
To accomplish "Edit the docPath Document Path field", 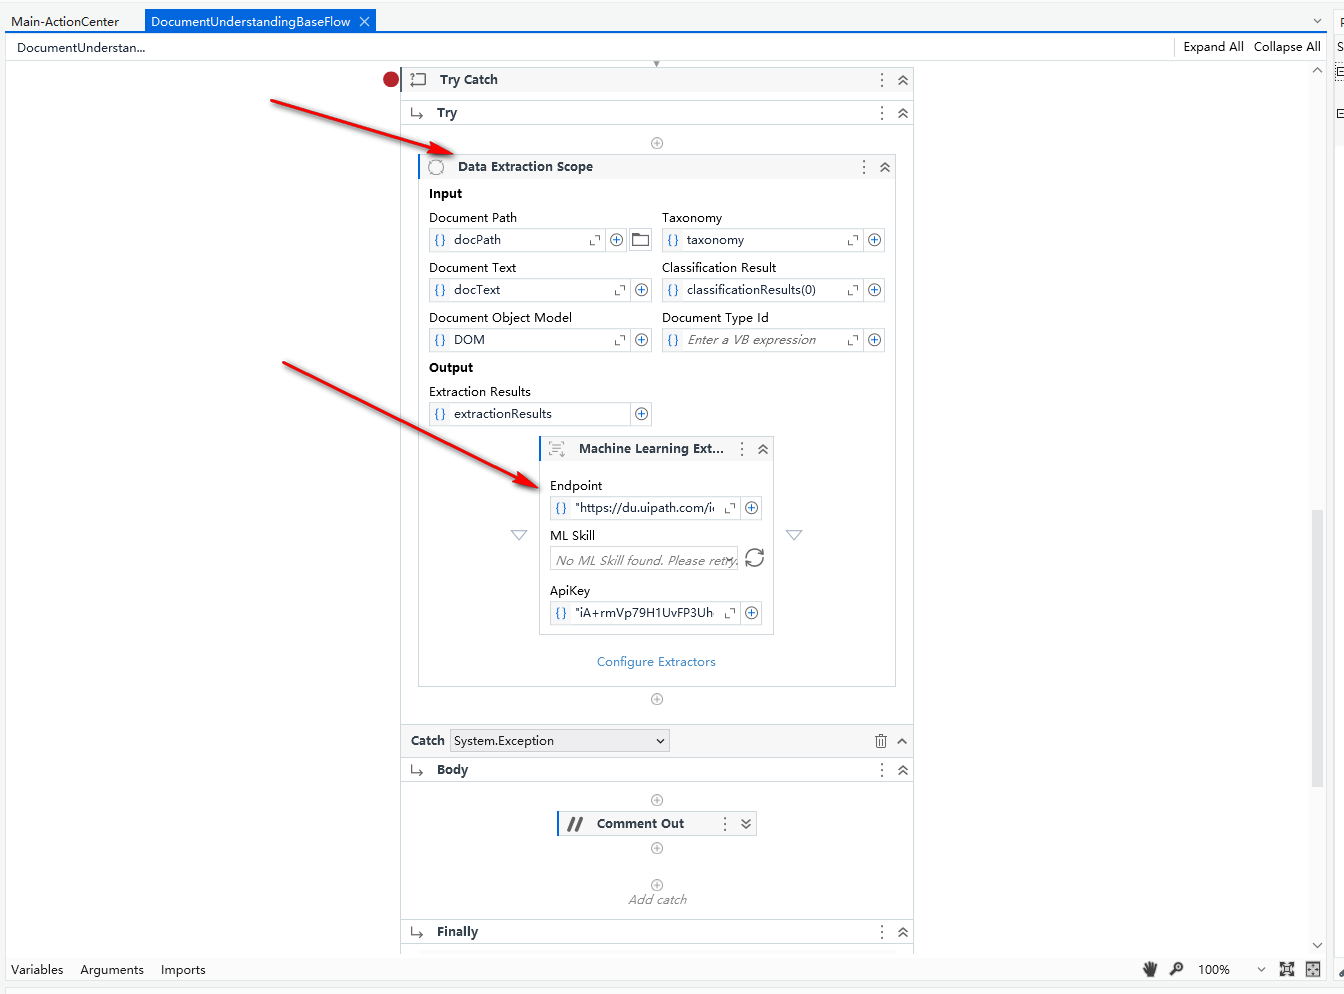I will (517, 240).
